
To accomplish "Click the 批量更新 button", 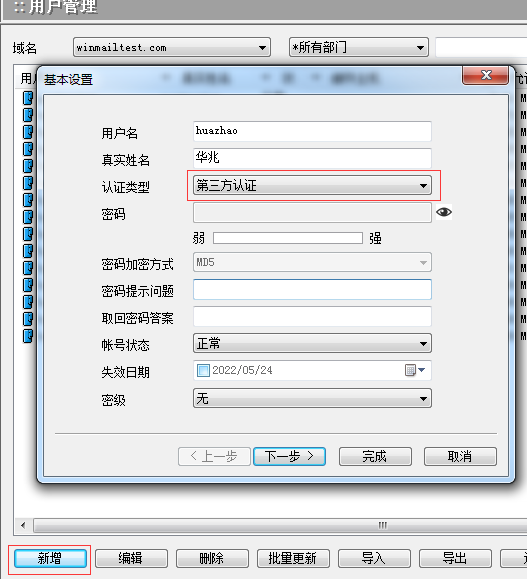I will [293, 558].
